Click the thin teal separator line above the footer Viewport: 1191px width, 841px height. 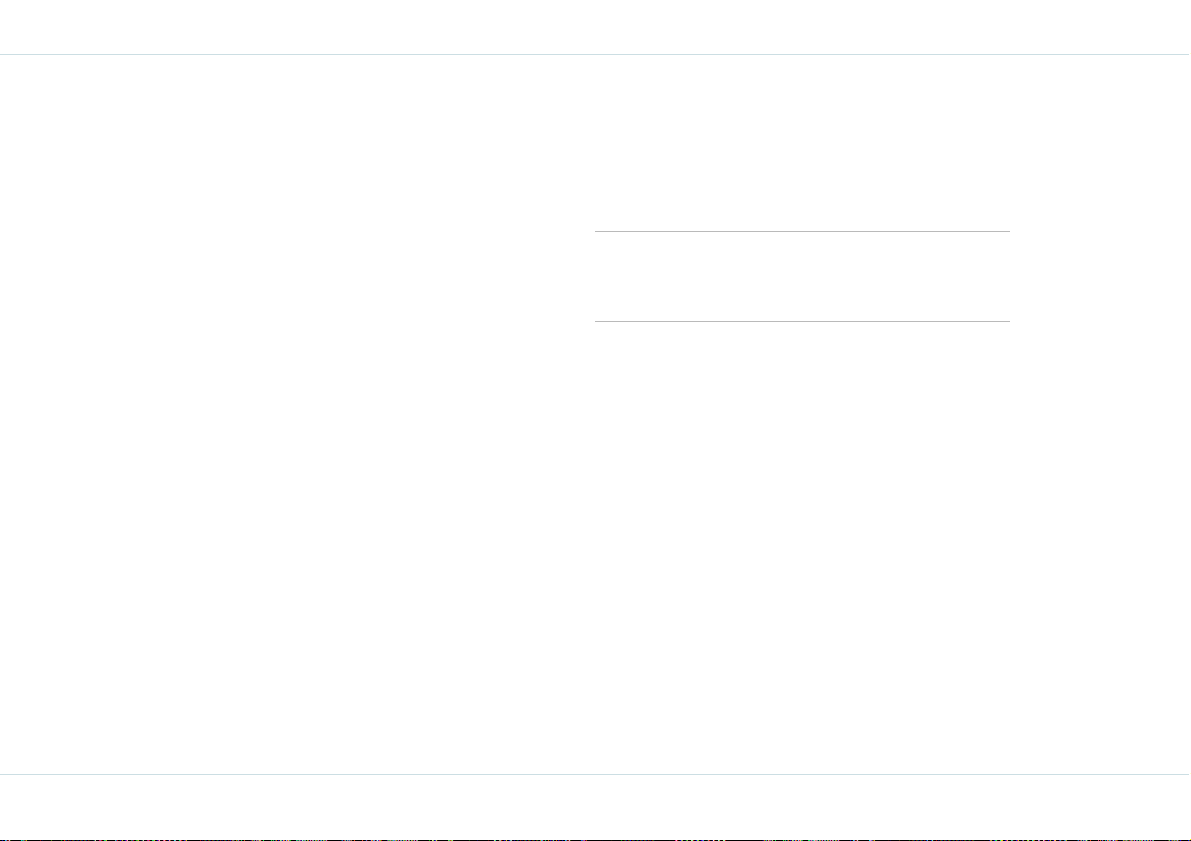596,774
